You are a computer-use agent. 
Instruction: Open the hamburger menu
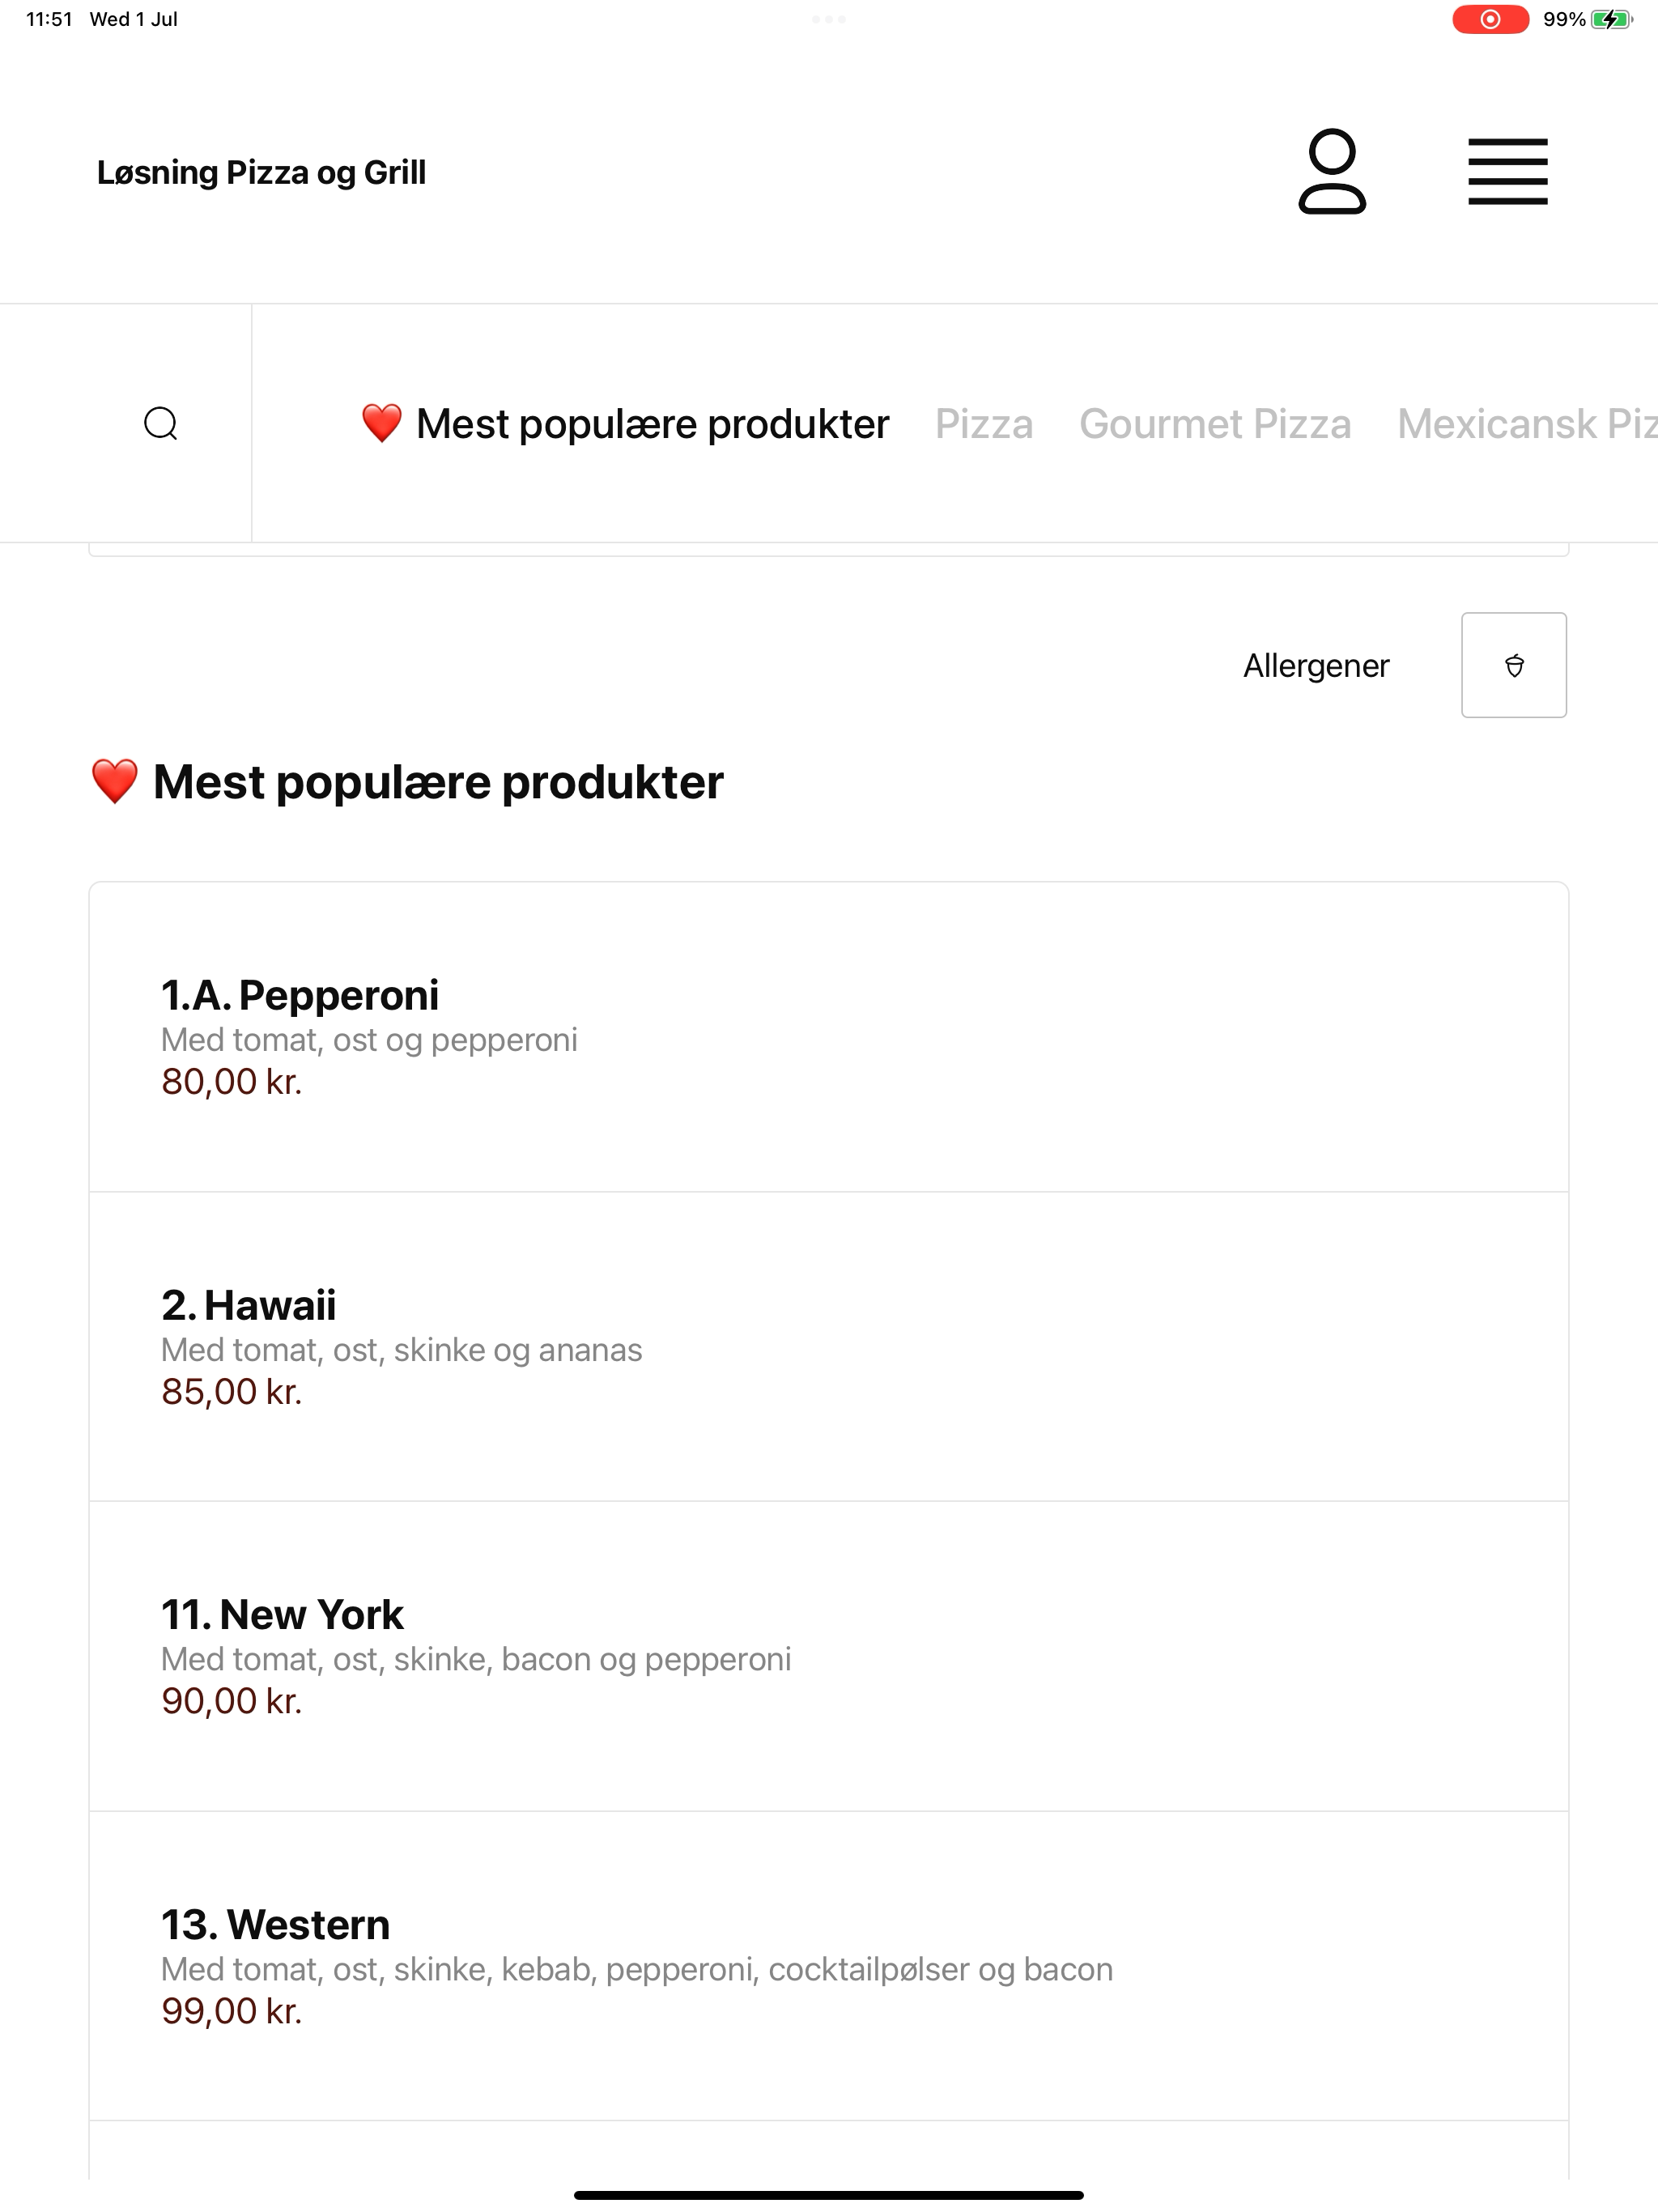click(1507, 172)
